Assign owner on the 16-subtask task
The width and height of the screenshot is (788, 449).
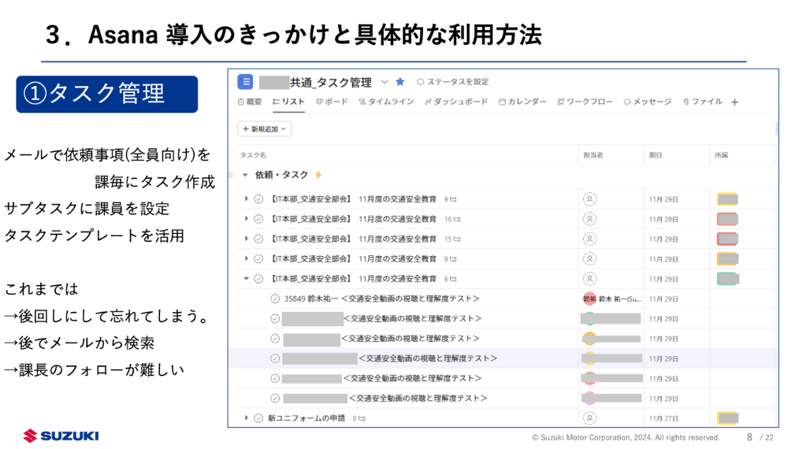point(589,219)
